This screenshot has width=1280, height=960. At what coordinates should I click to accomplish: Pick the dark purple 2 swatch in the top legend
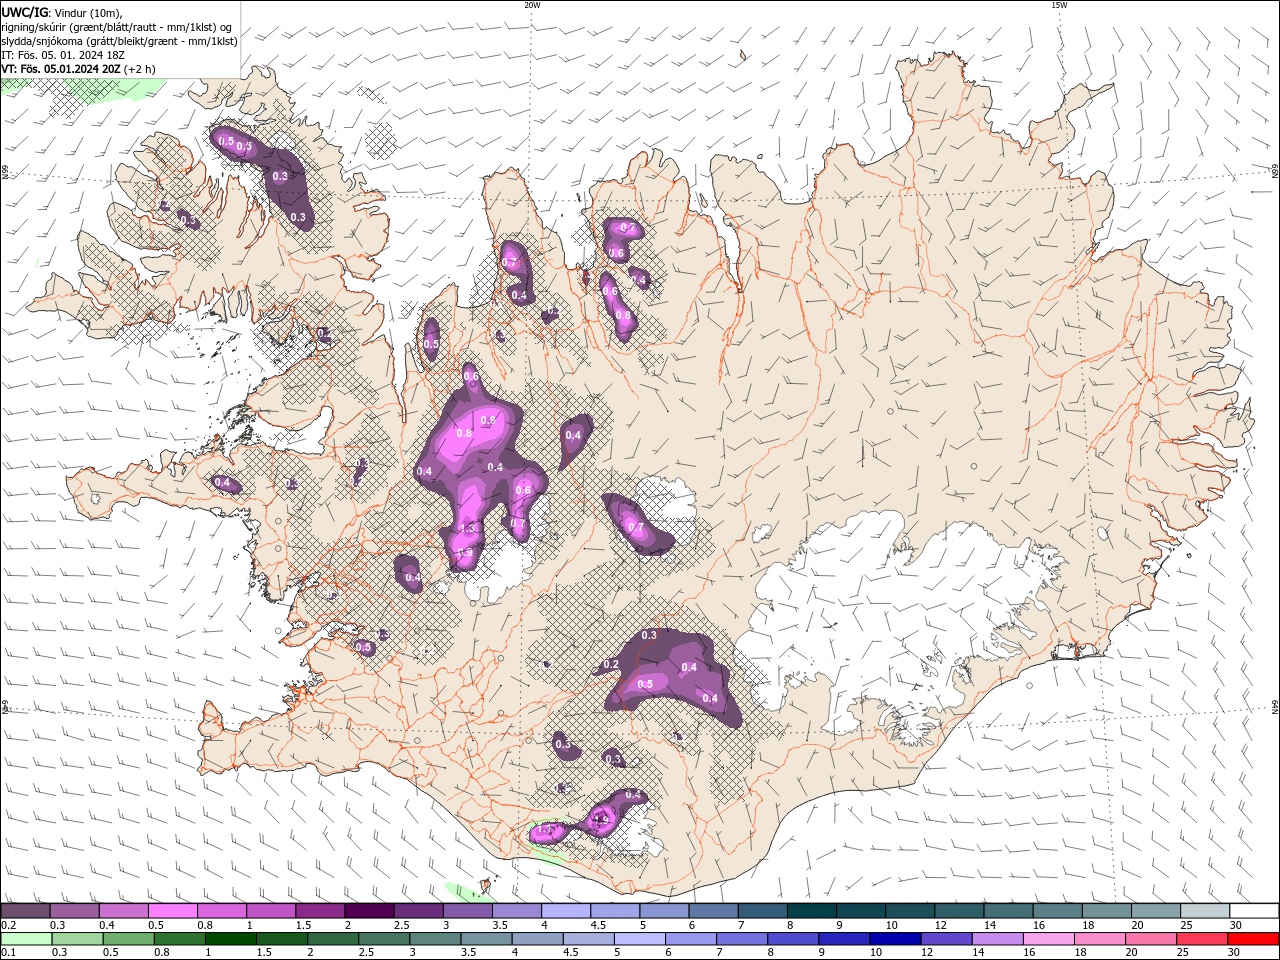click(x=369, y=911)
